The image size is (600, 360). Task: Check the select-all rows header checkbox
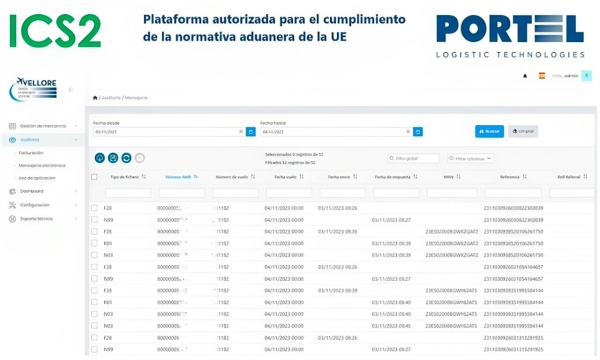[x=94, y=177]
